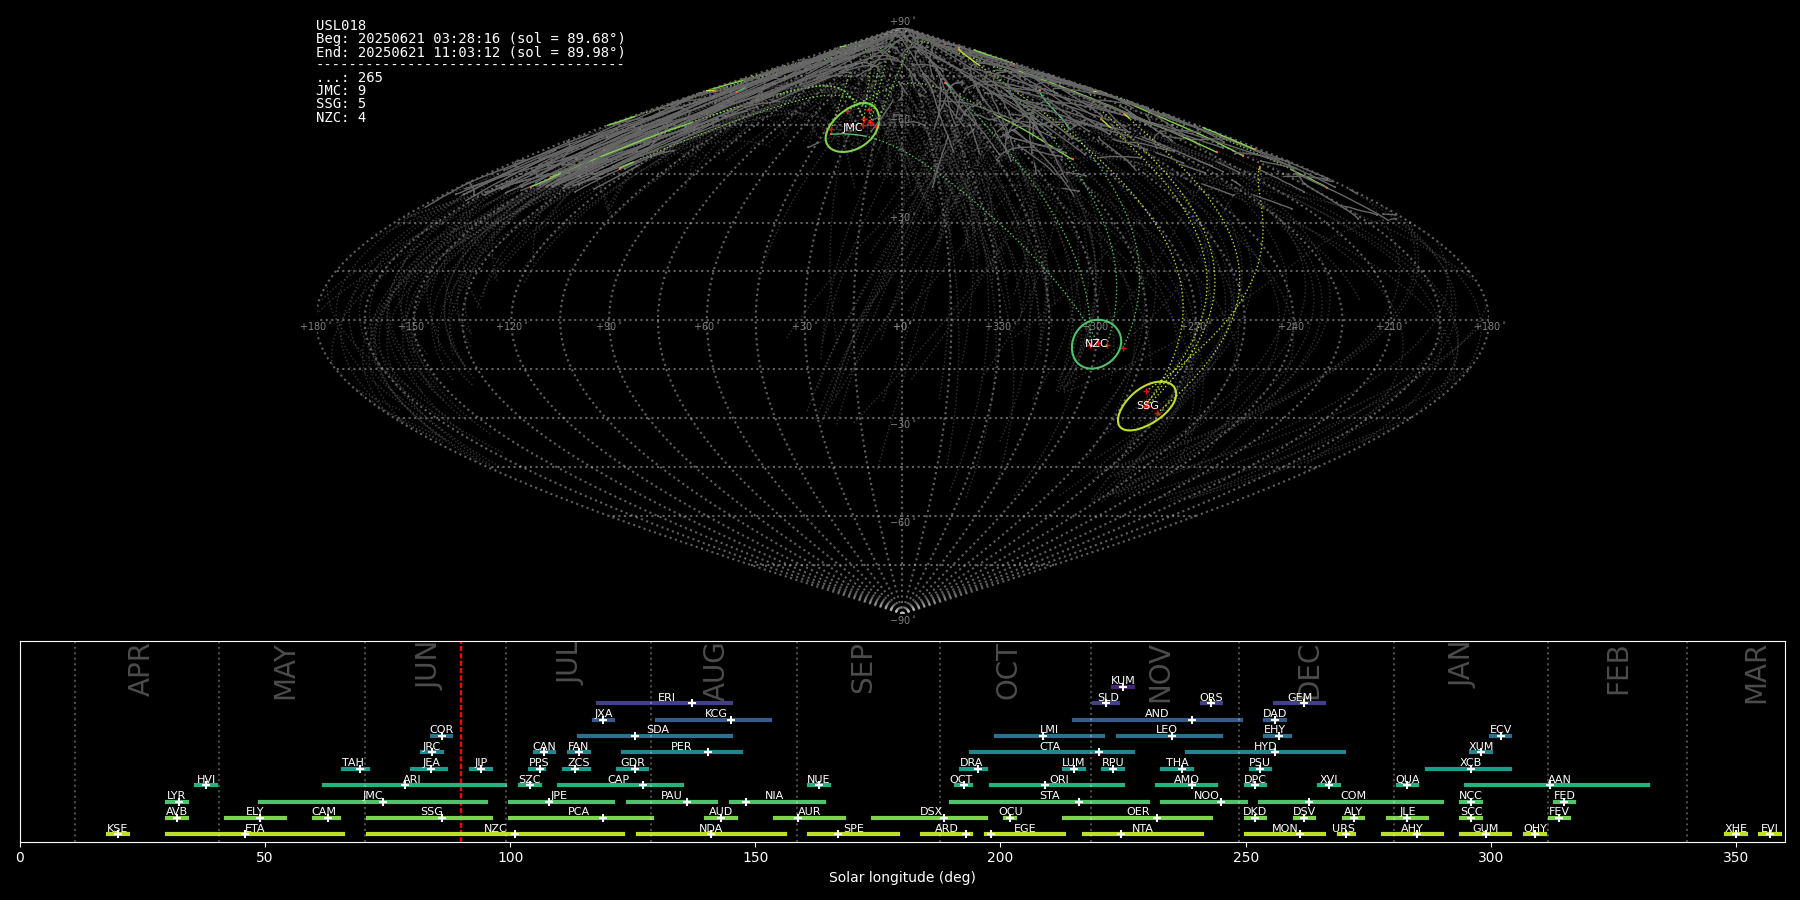Click the NZC radiant circle on the sky map
Viewport: 1800px width, 900px height.
[x=1096, y=344]
